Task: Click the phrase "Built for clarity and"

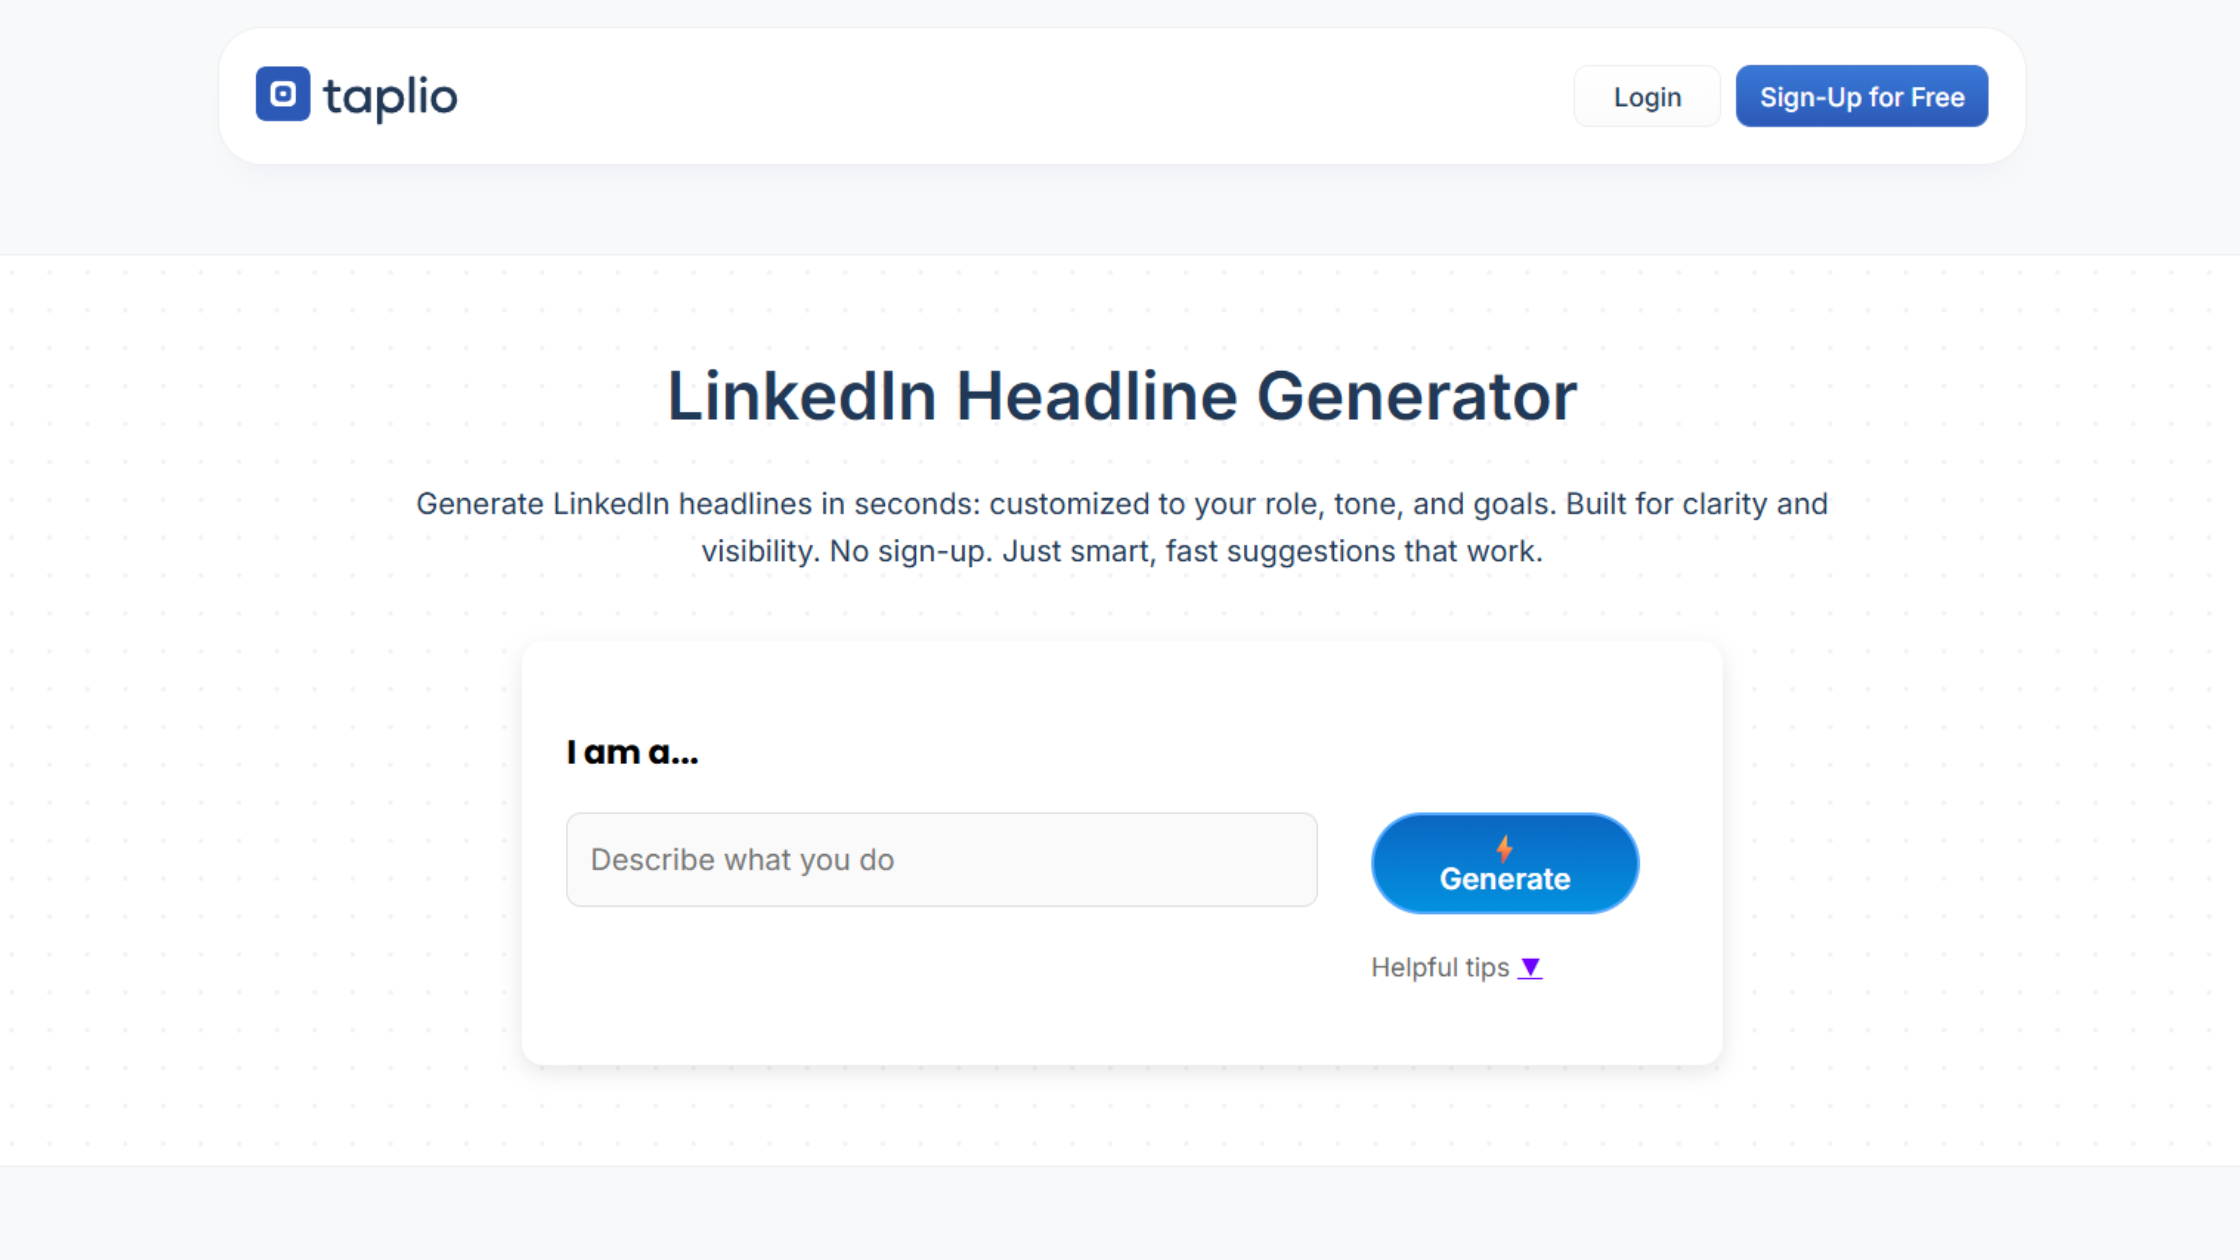Action: [x=1696, y=504]
